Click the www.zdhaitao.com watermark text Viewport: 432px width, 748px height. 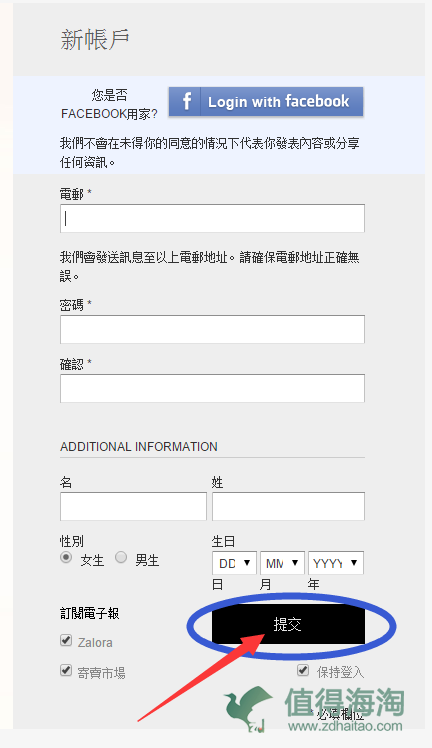345,727
